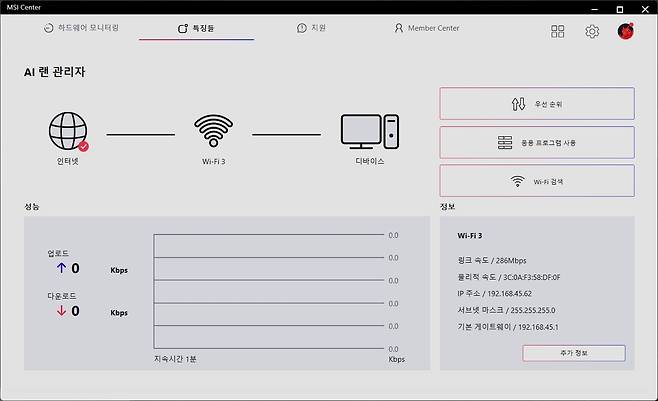Start Wi-Fi 검색 scan
Screen dimensions: 658x401
point(536,181)
